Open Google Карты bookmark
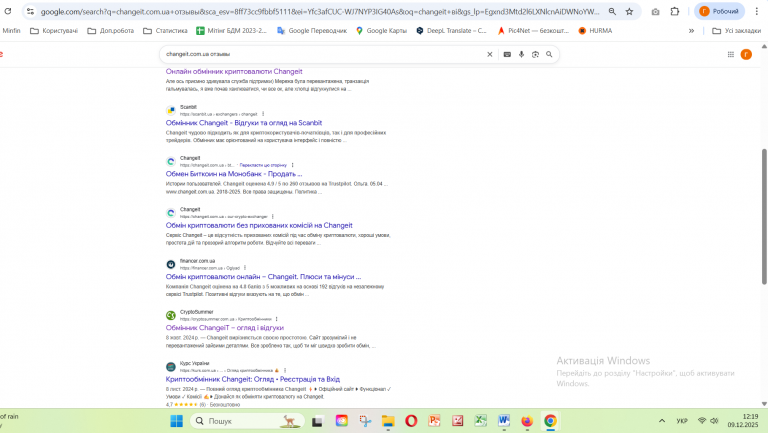 tap(381, 30)
